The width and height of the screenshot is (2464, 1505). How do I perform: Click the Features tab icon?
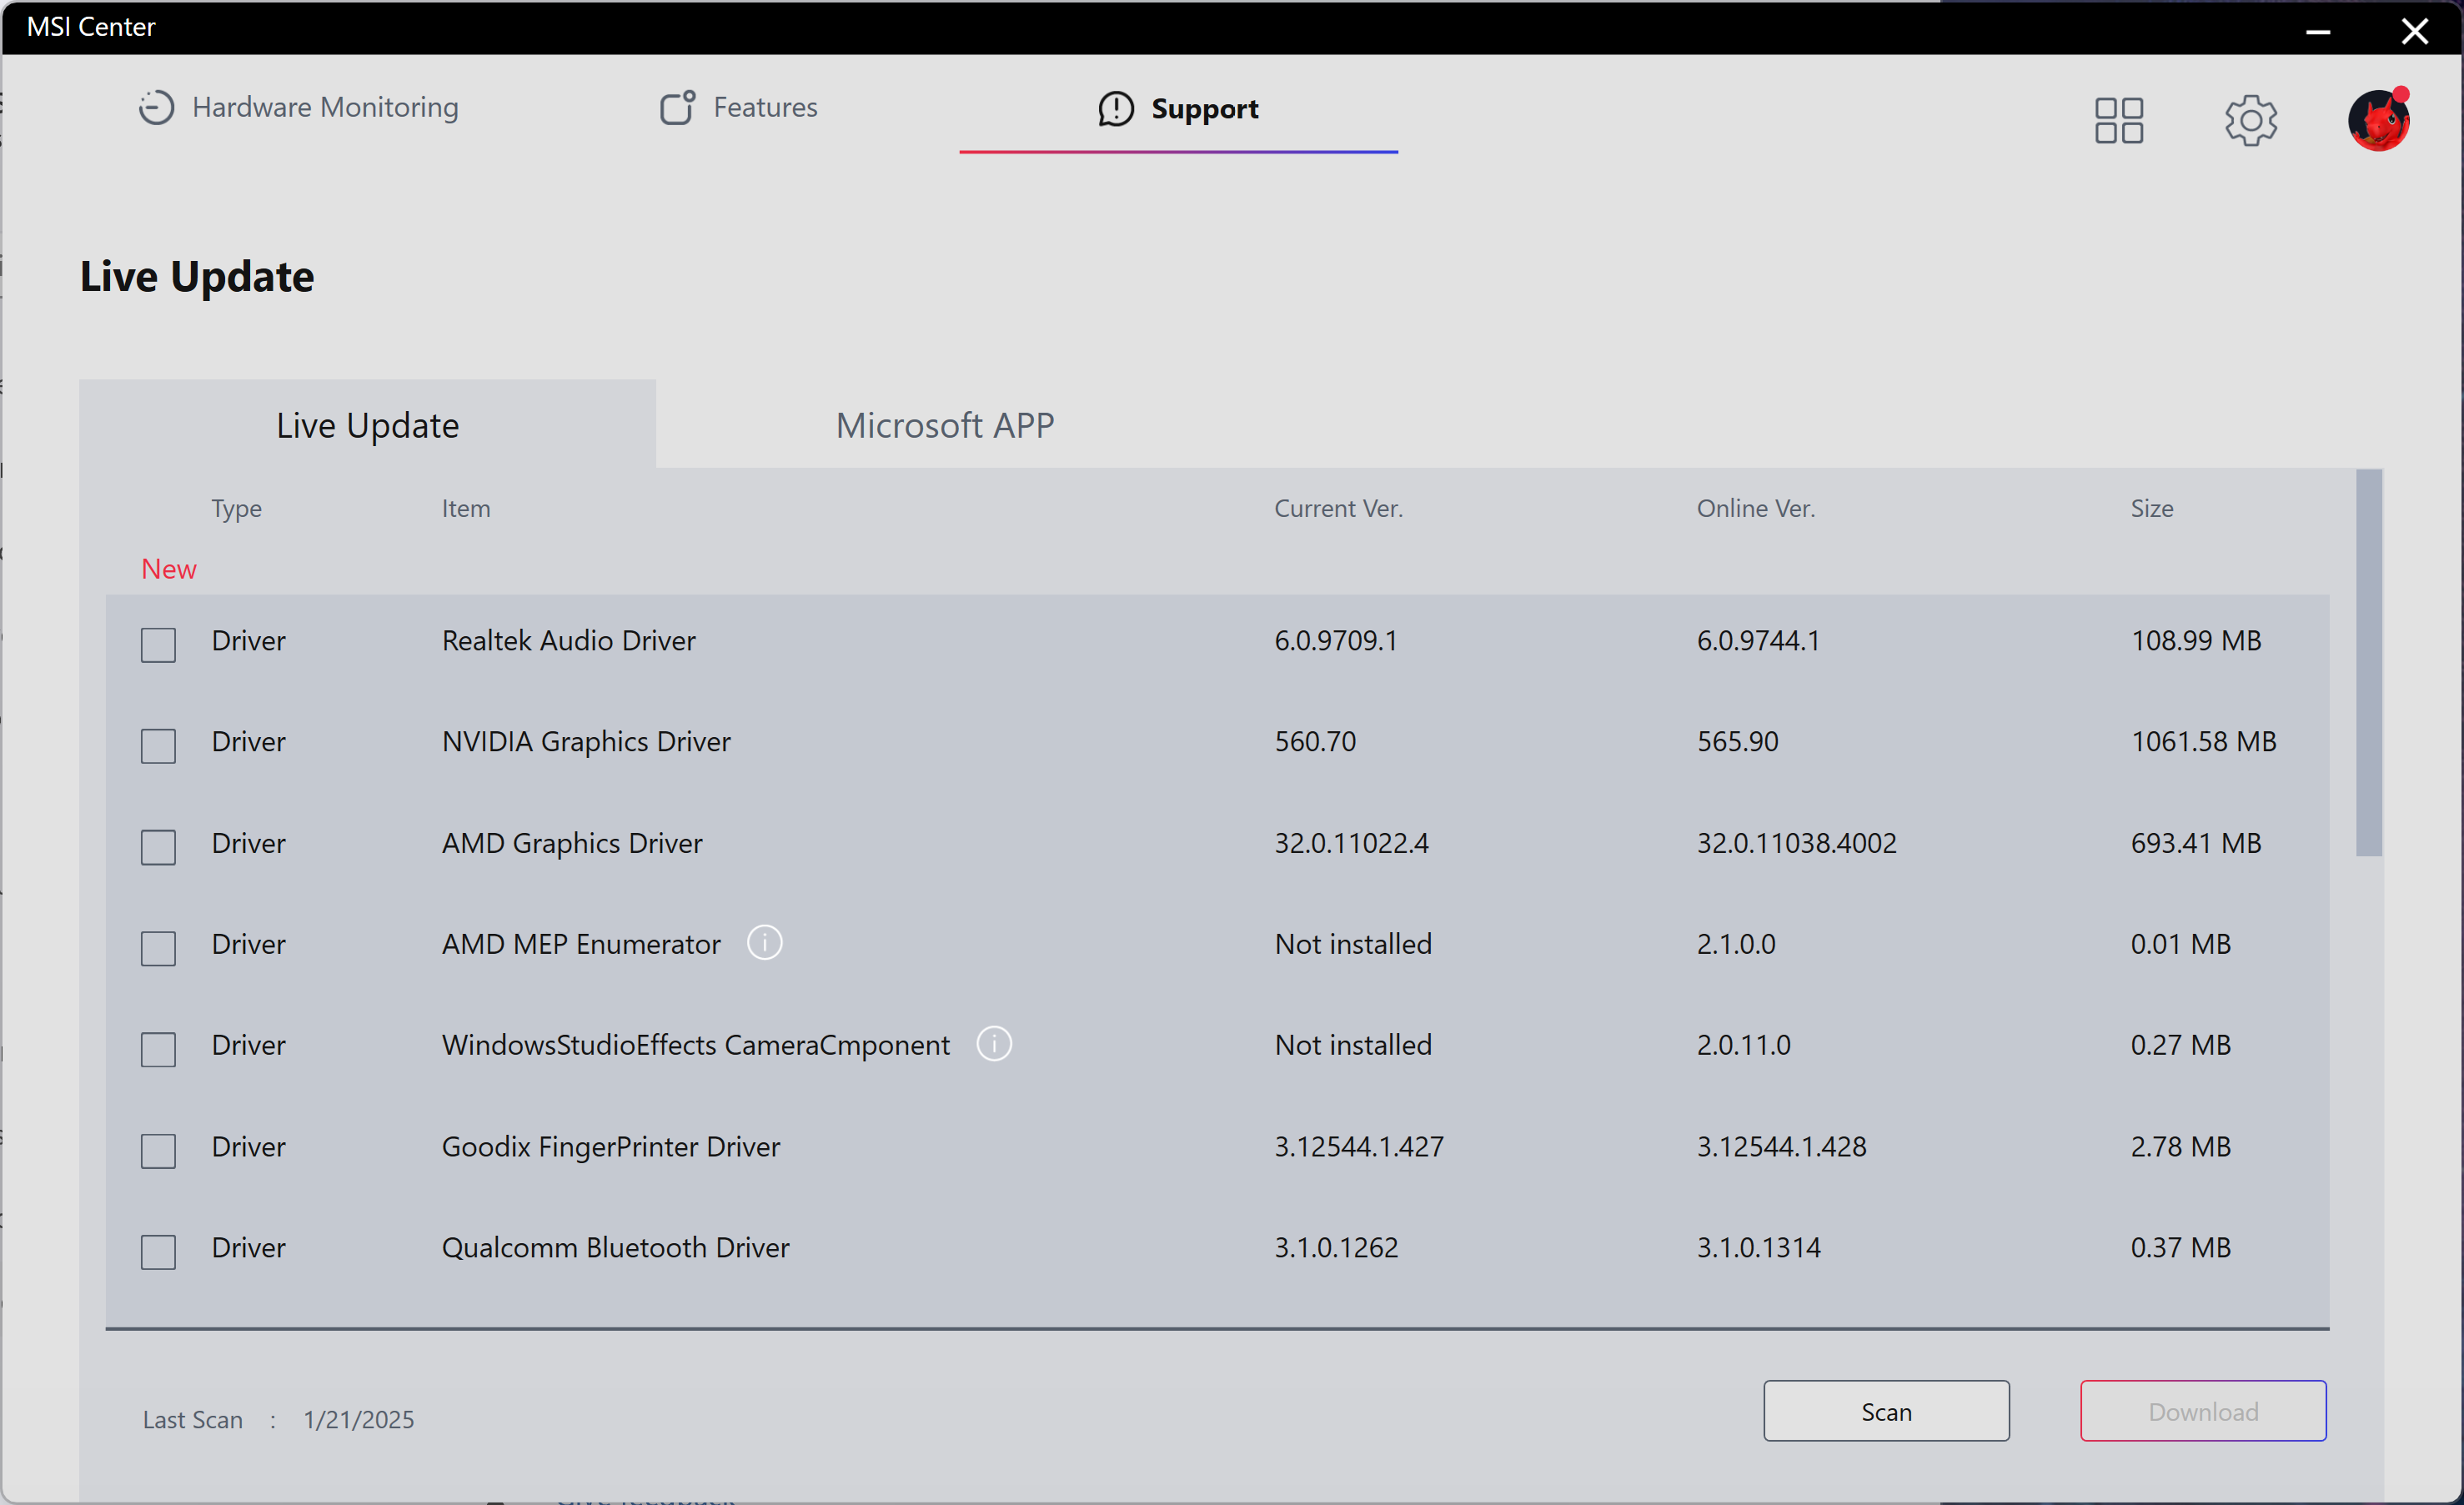677,108
